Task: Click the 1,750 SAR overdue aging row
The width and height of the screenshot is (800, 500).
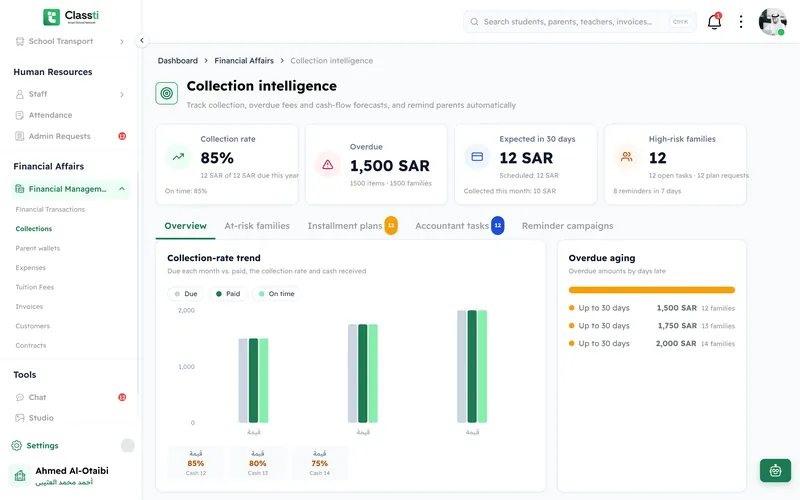Action: [652, 326]
